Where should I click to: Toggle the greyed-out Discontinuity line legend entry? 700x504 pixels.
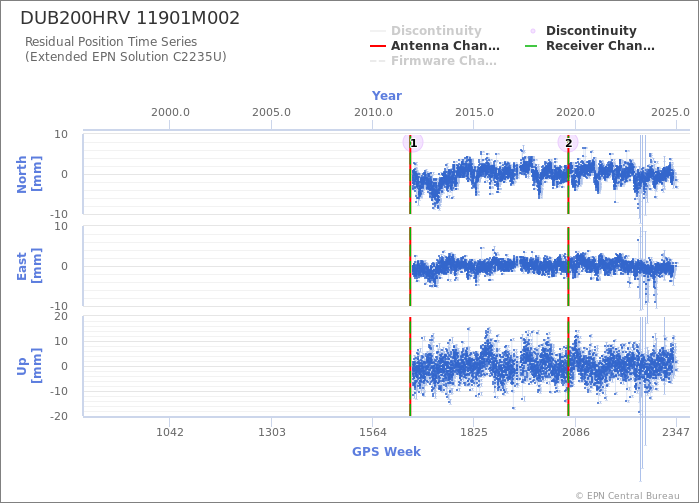click(426, 31)
